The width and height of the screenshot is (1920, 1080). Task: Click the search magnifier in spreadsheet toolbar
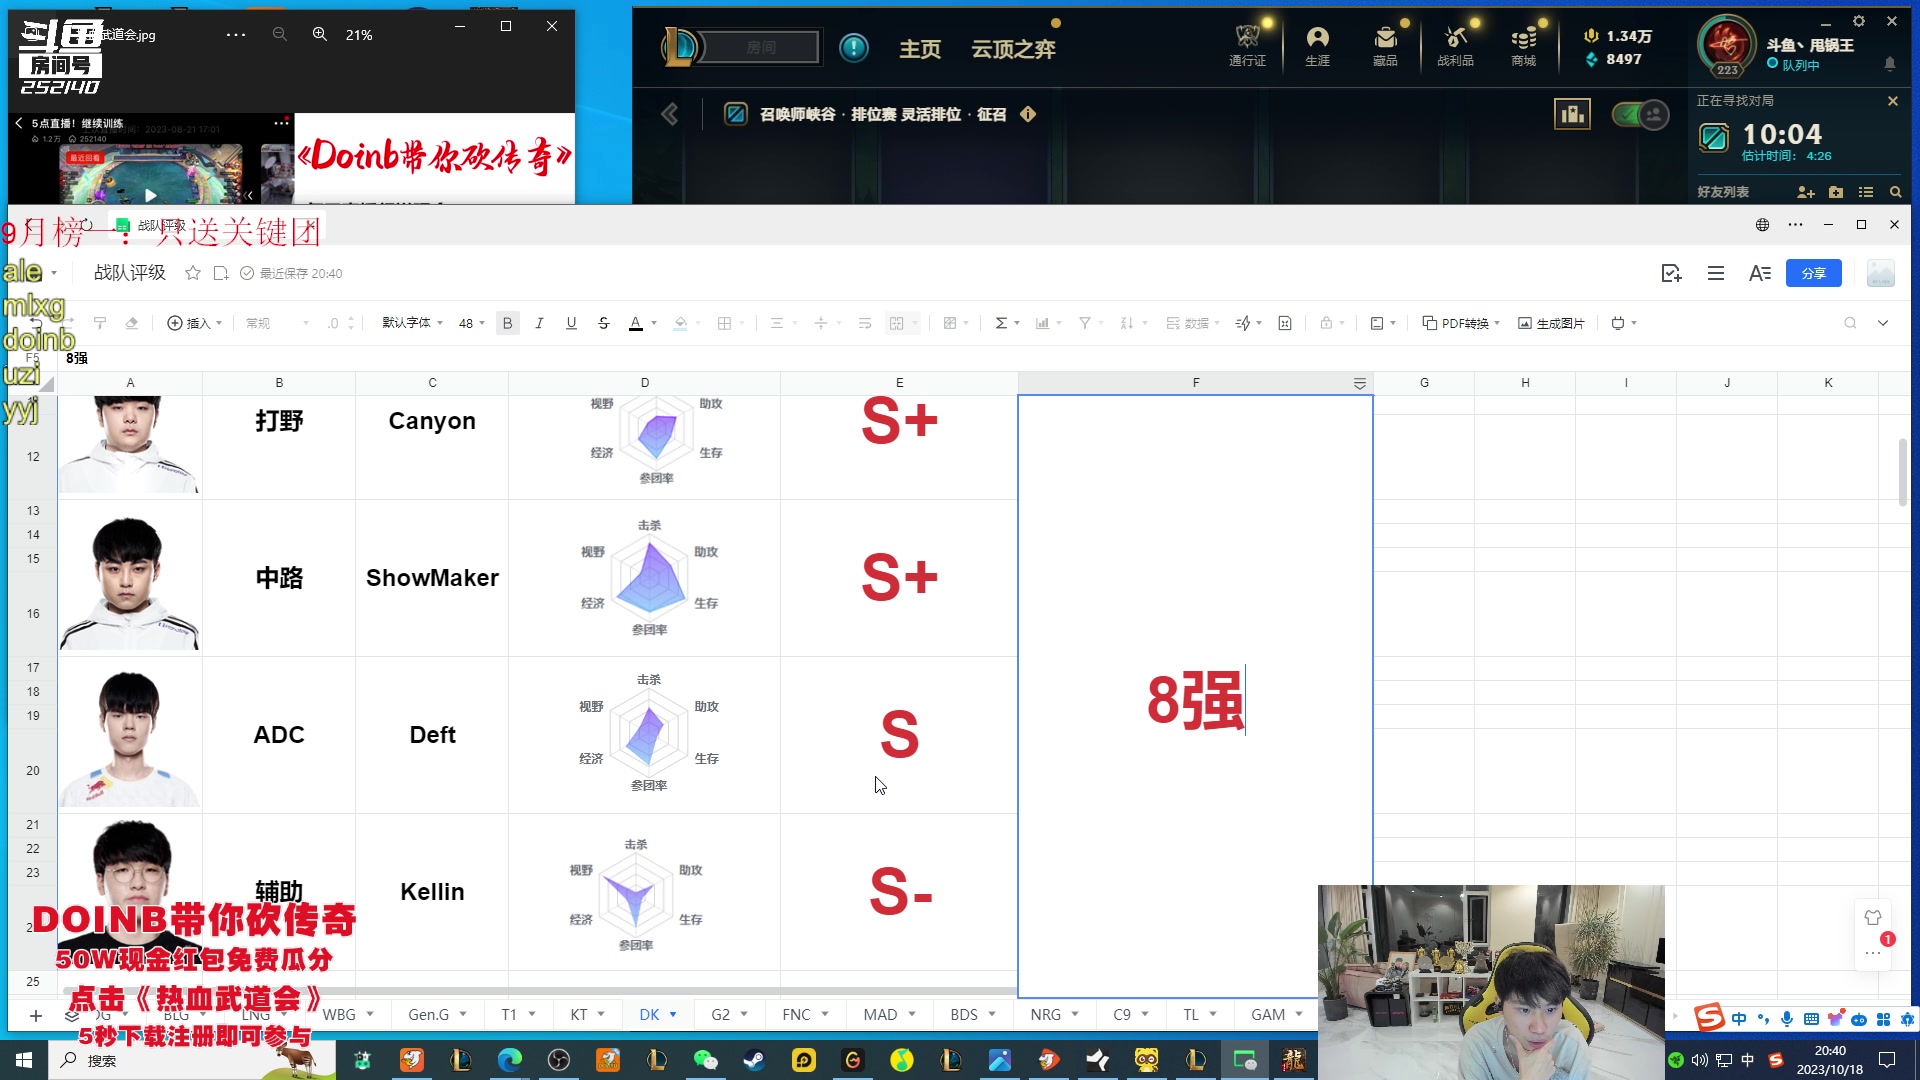(1850, 323)
